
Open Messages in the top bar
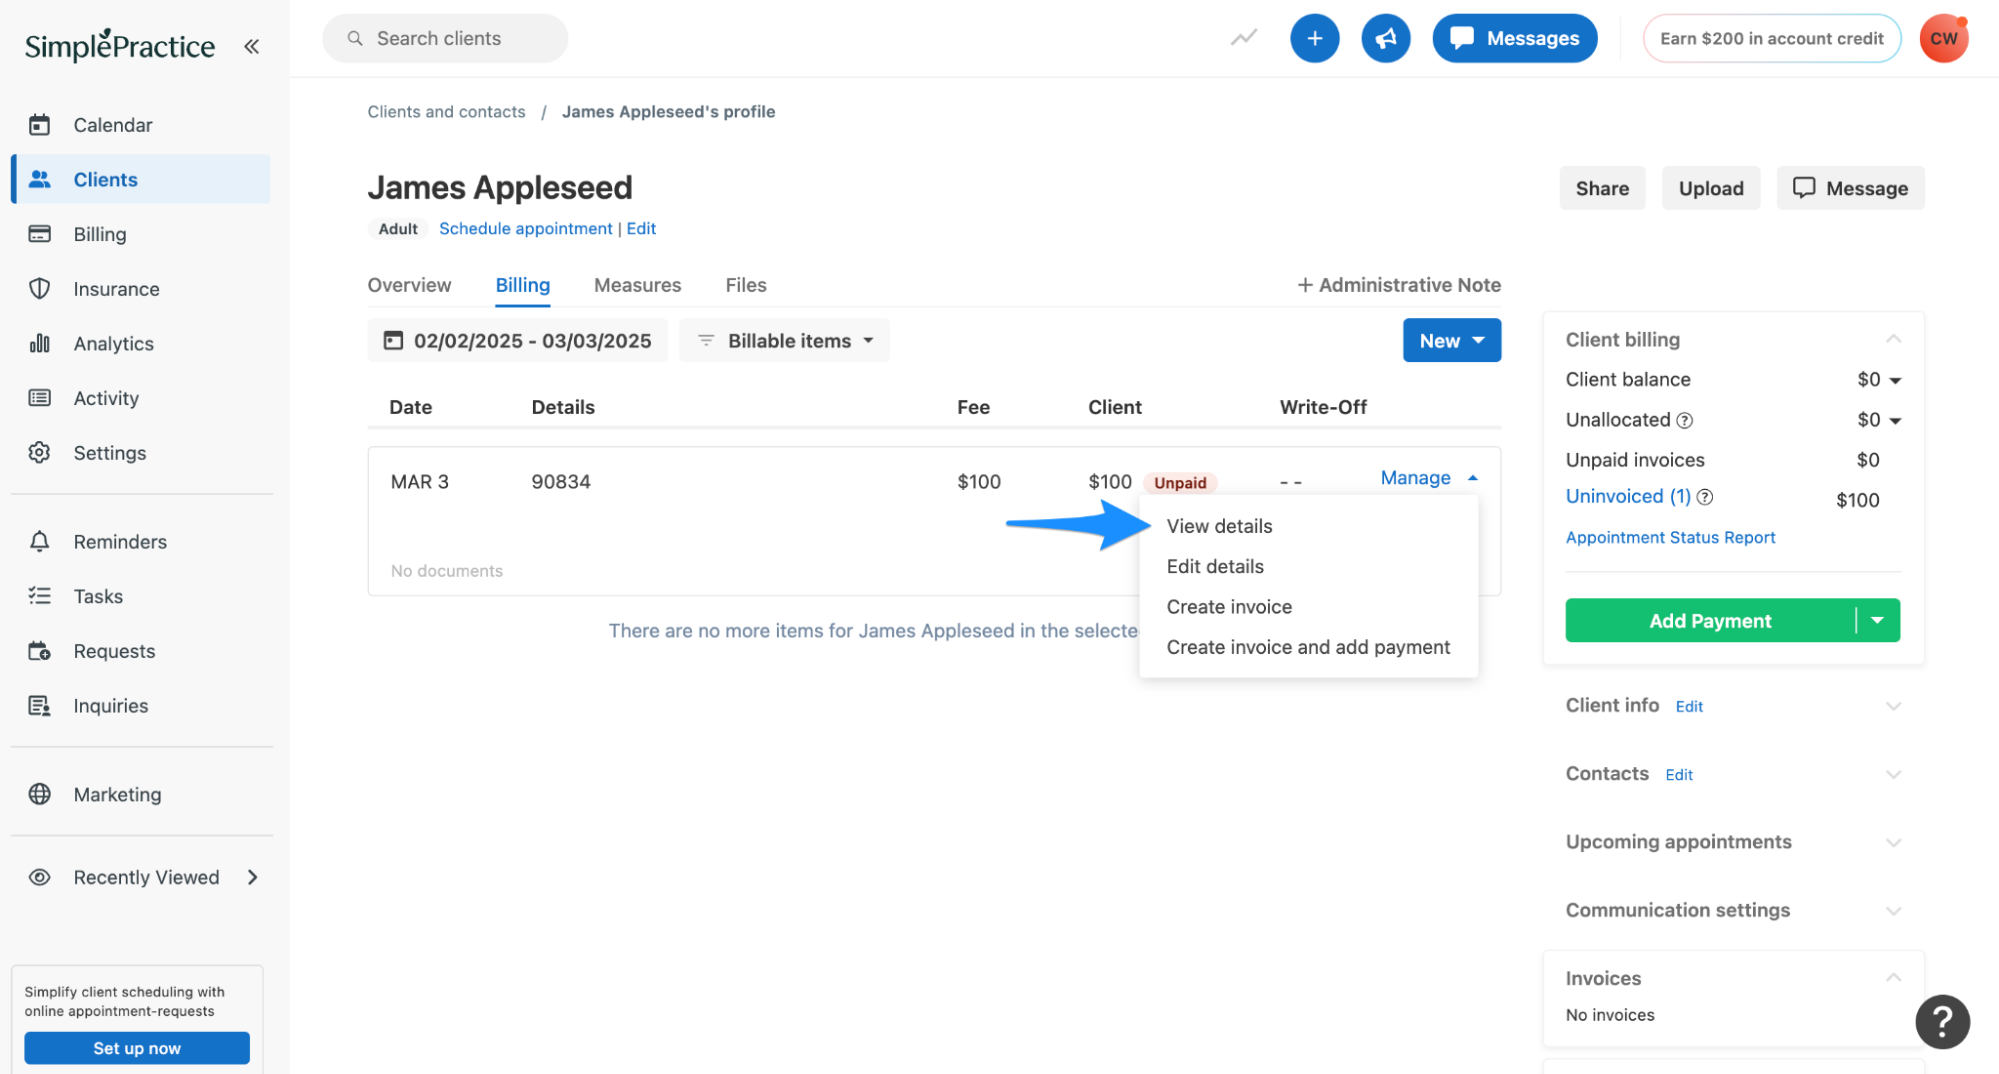[x=1514, y=38]
